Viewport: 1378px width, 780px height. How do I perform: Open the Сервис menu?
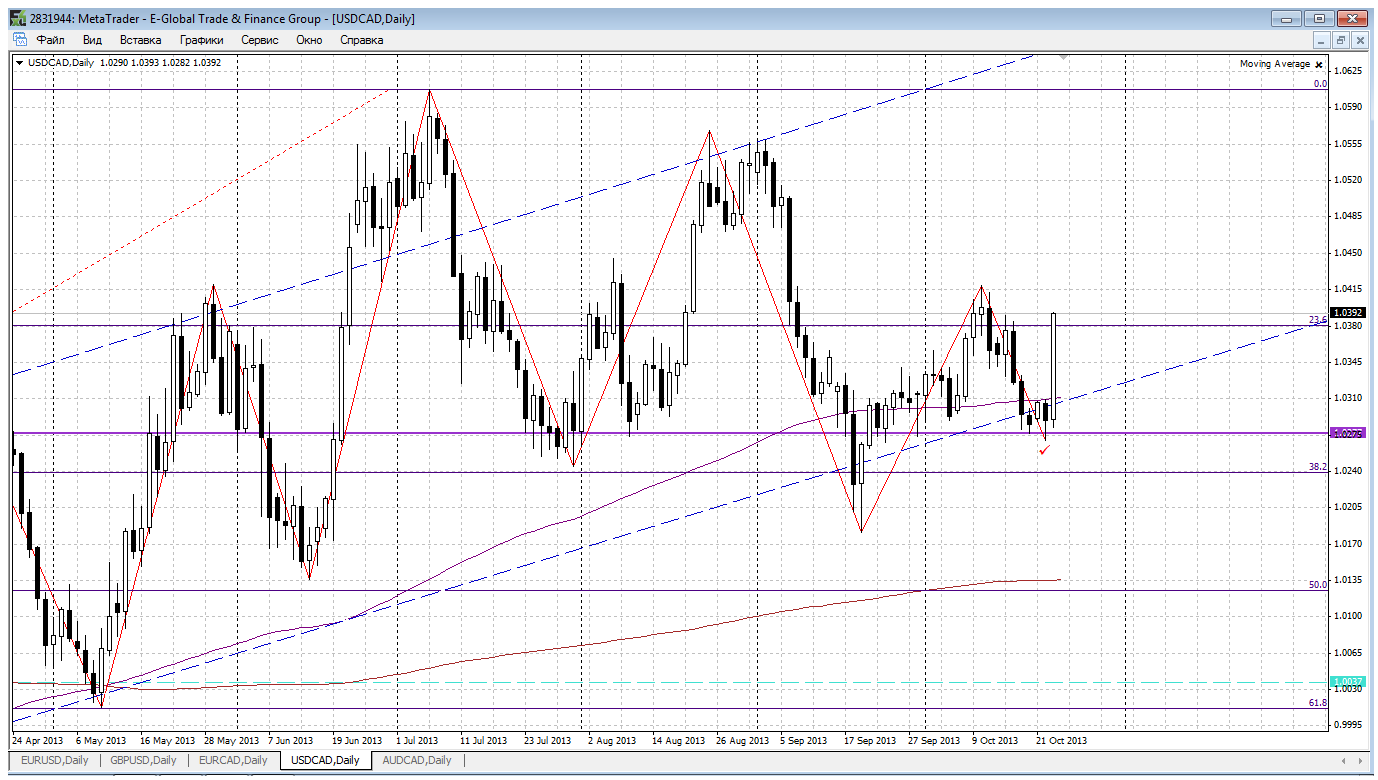click(260, 40)
